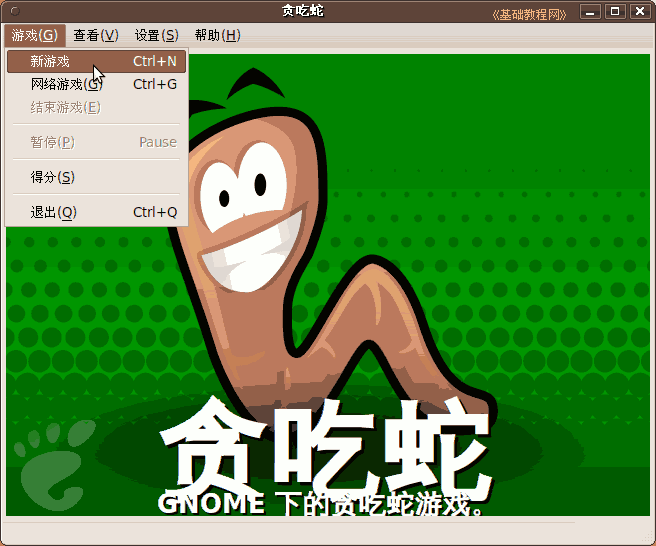Viewport: 656px width, 546px height.
Task: Click the 贪吃蛇 title bar text
Action: click(x=302, y=11)
